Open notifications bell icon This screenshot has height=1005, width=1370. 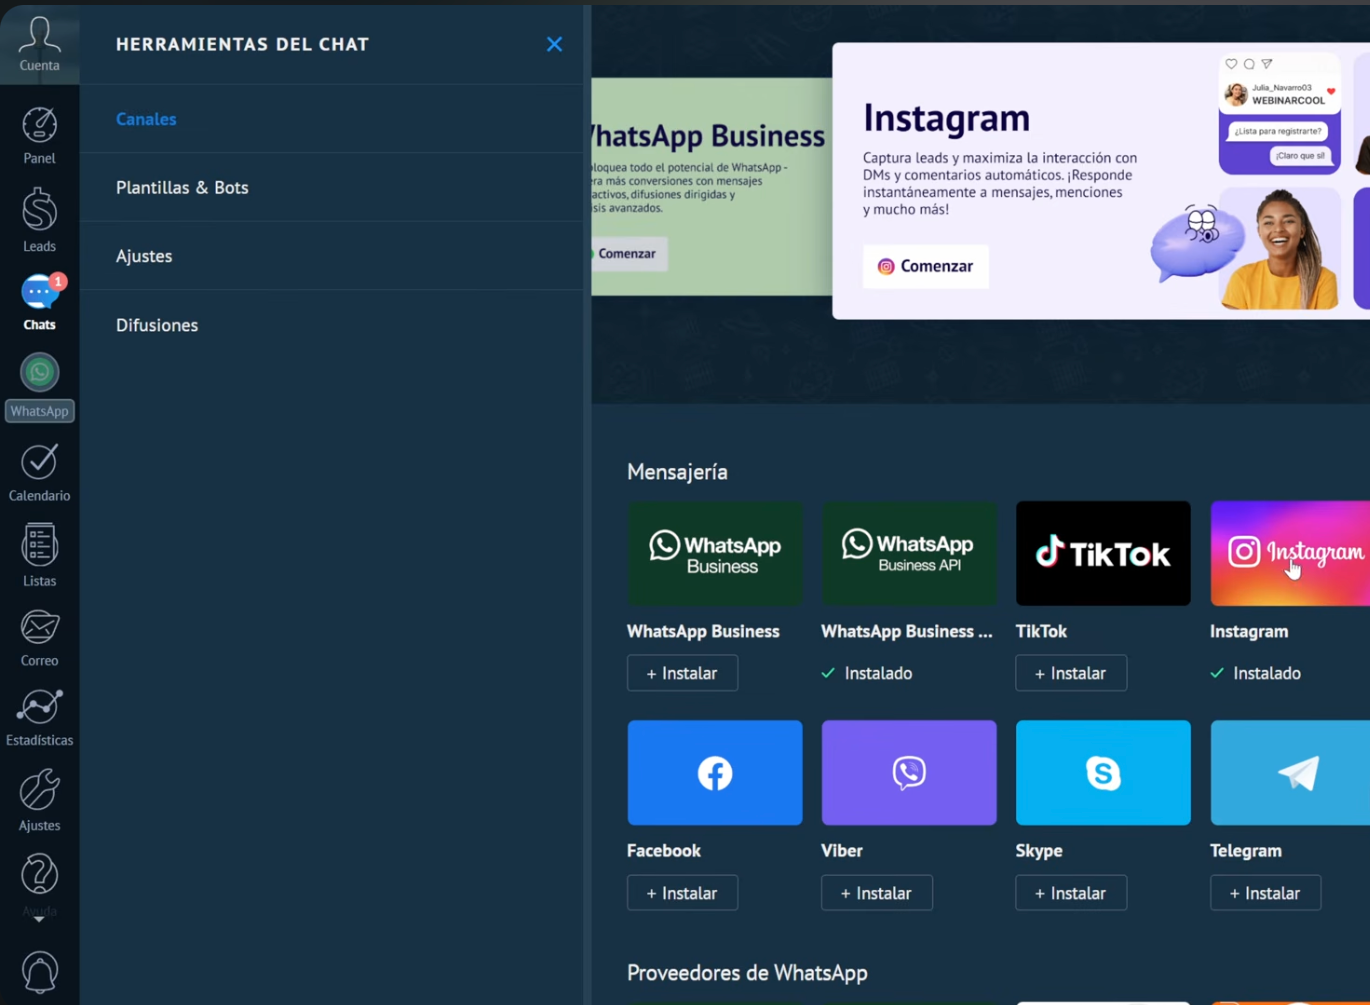click(x=39, y=972)
